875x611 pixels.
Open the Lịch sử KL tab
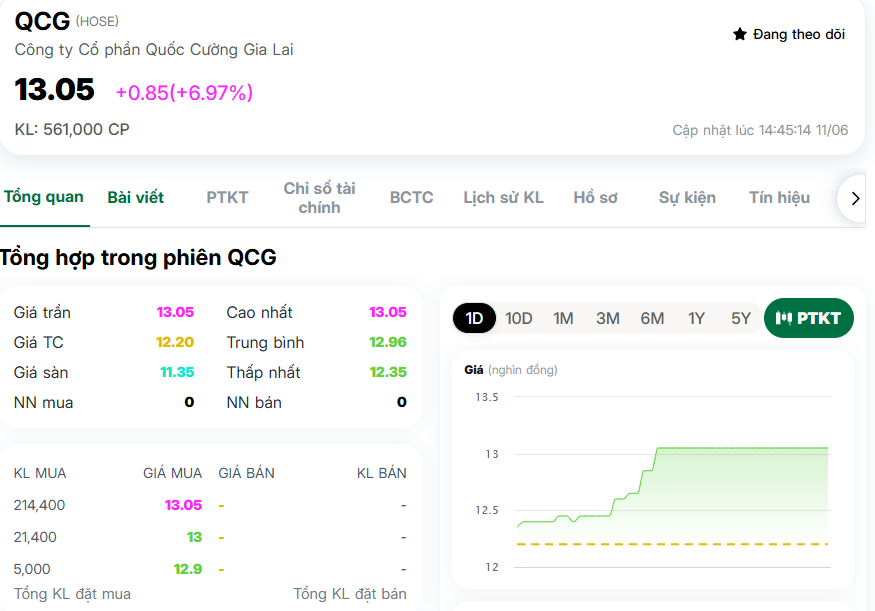[x=503, y=198]
